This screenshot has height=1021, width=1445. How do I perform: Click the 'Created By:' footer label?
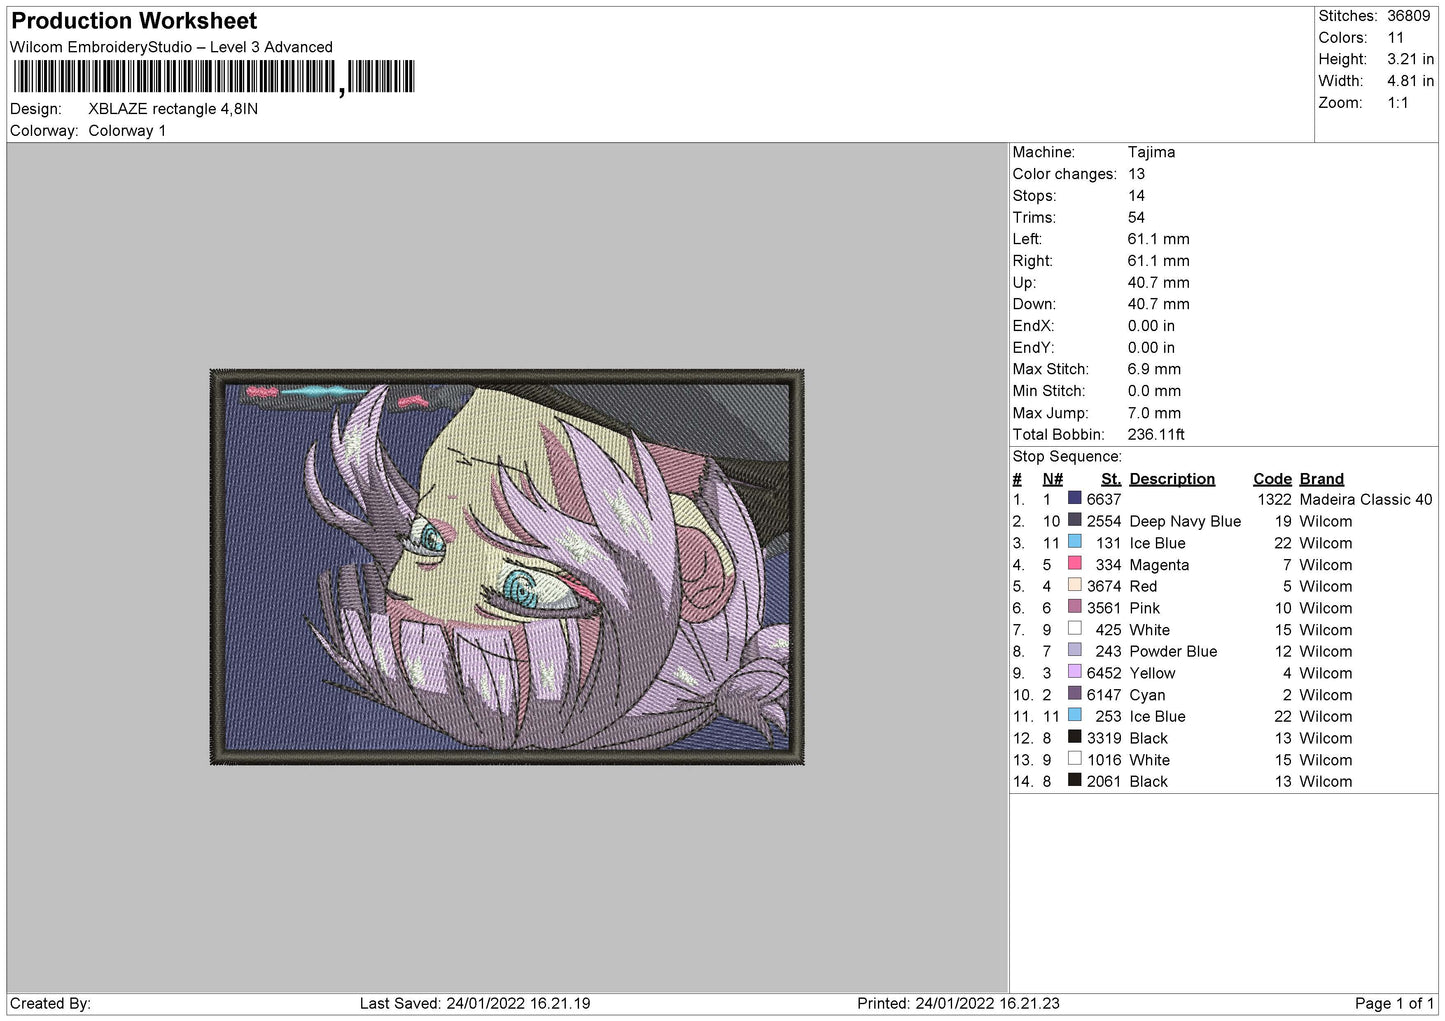(50, 1003)
